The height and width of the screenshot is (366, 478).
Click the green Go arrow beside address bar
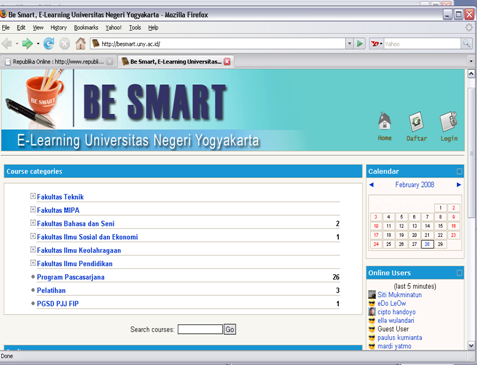pos(360,44)
